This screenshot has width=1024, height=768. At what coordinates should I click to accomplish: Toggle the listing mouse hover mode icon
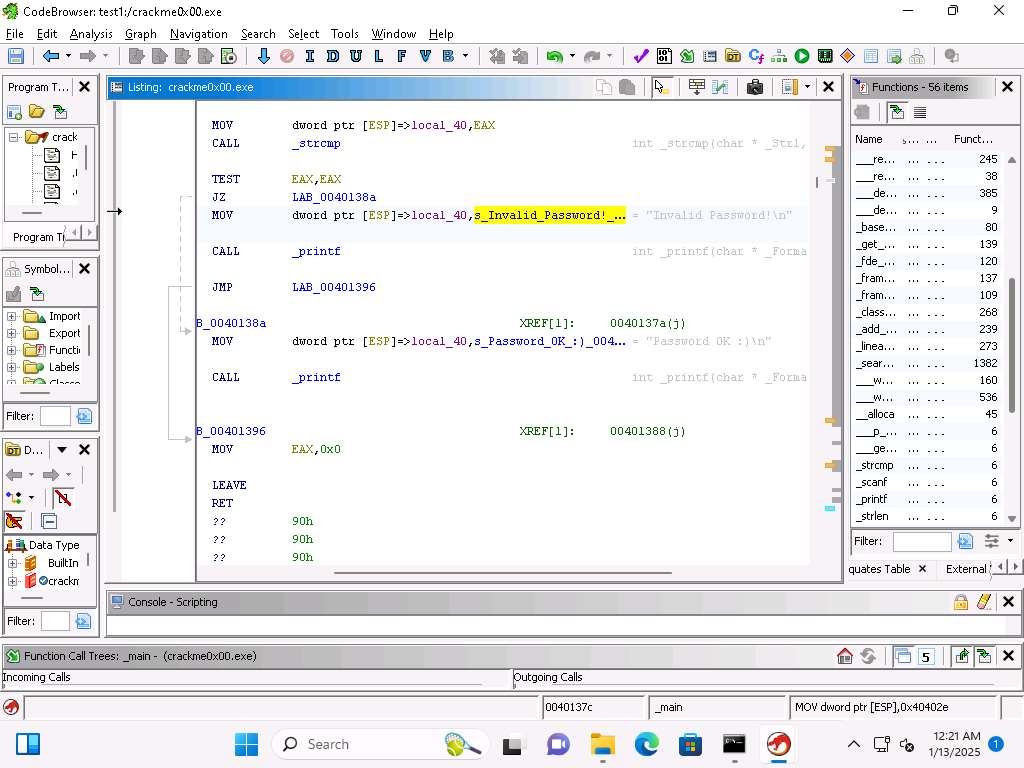tap(660, 87)
